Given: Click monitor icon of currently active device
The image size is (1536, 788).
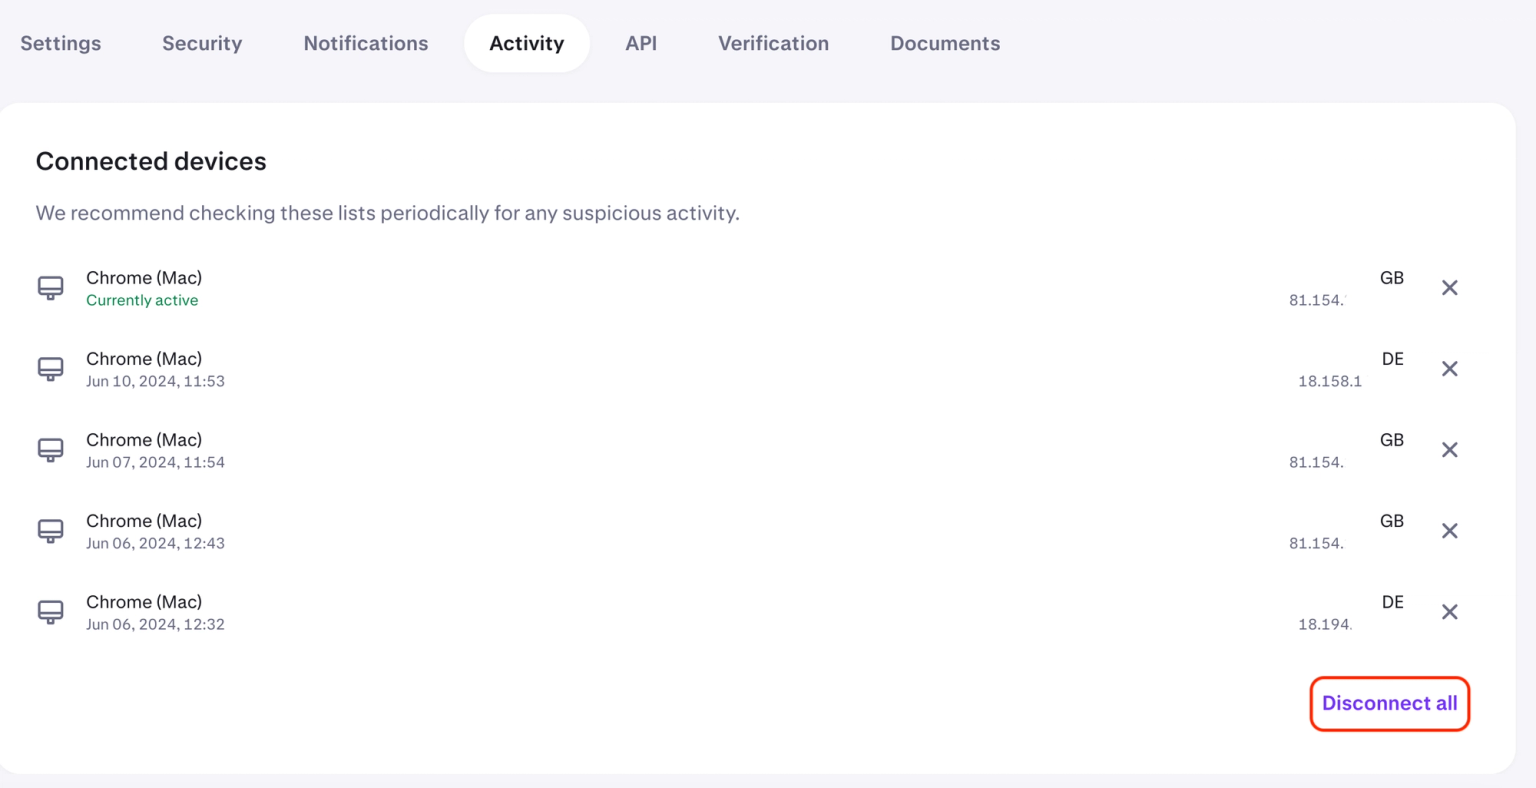Looking at the screenshot, I should pos(51,288).
